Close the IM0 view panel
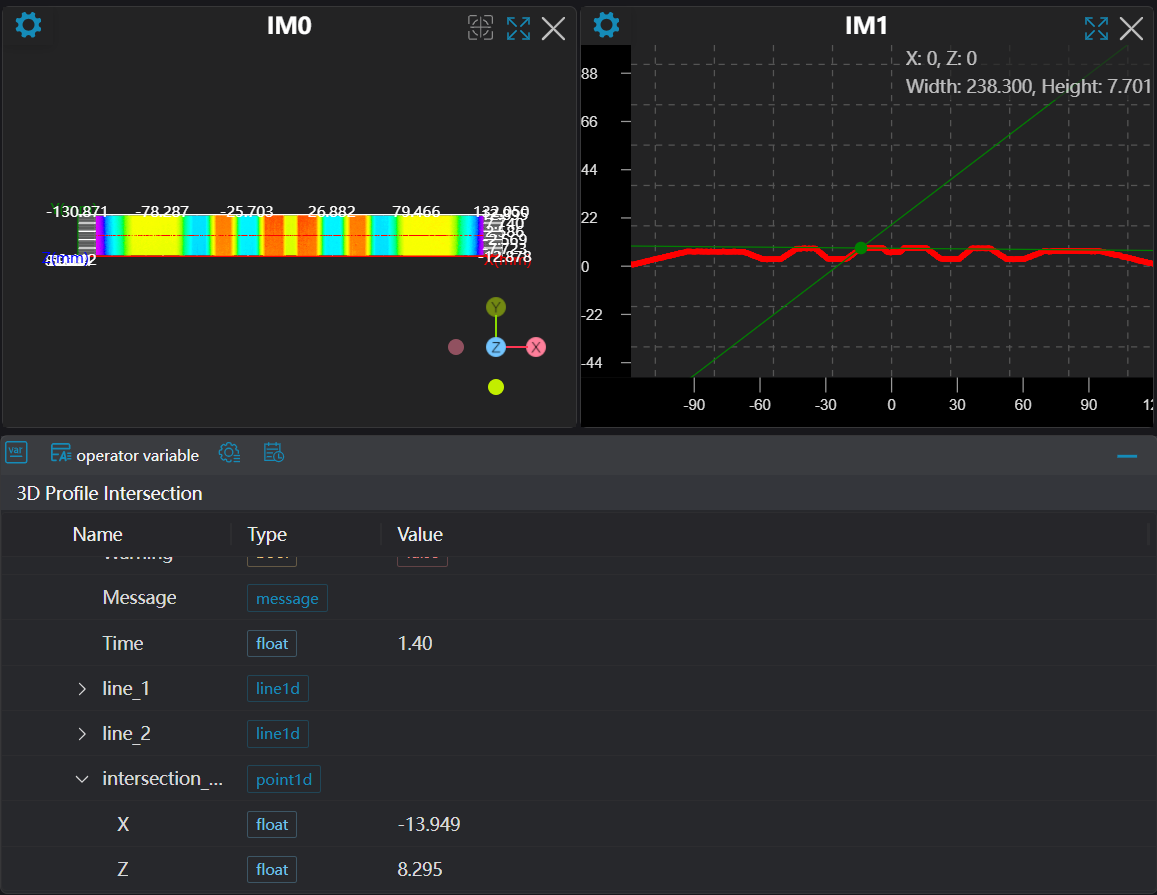This screenshot has width=1157, height=895. [553, 28]
